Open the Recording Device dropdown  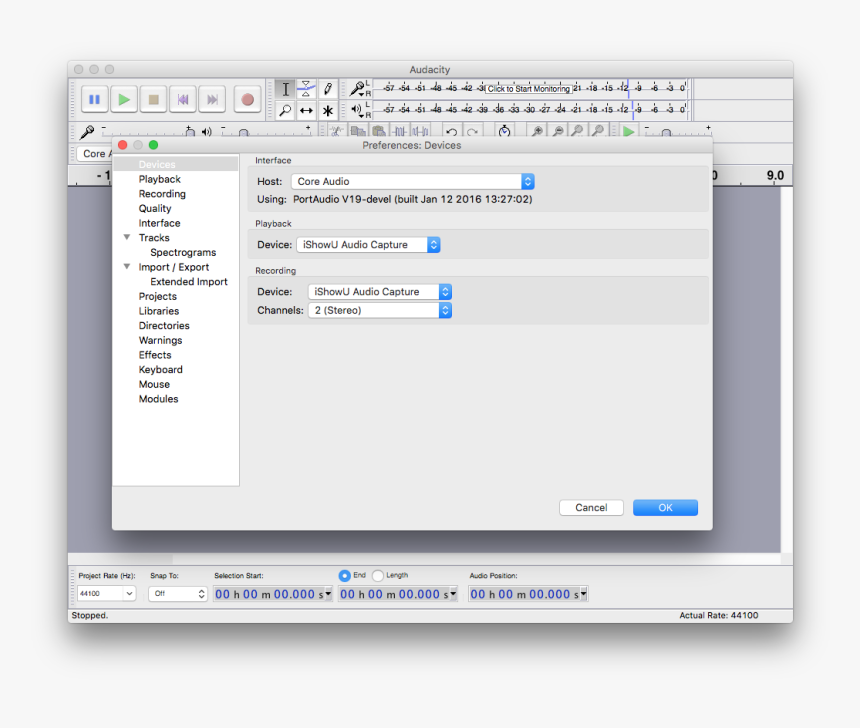[x=380, y=292]
